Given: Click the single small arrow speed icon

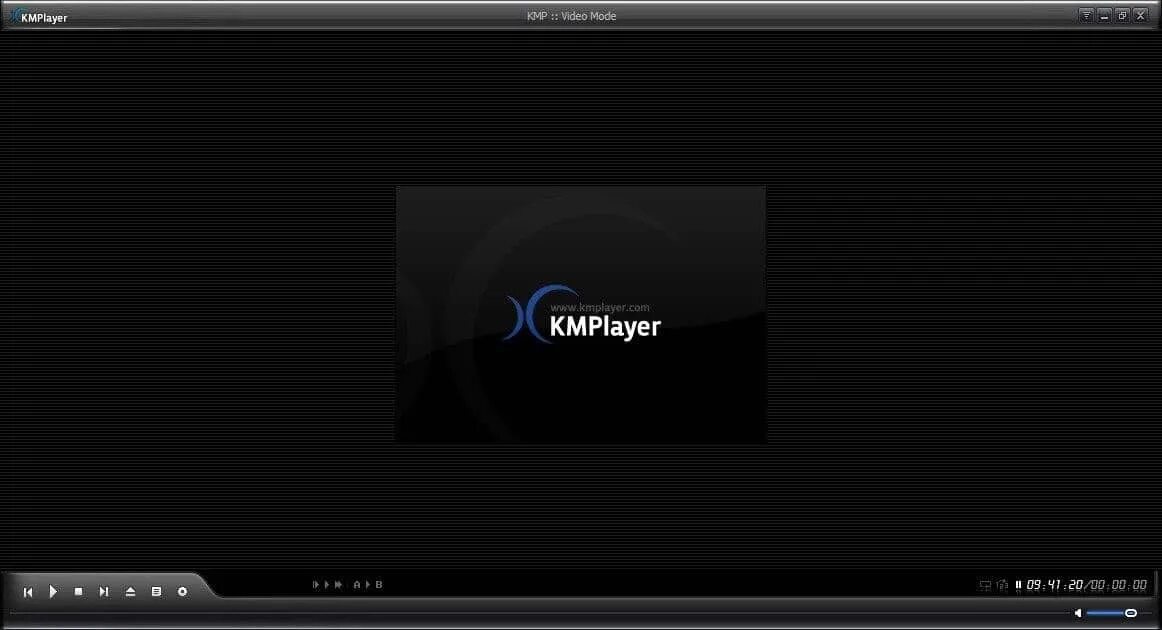Looking at the screenshot, I should 327,585.
